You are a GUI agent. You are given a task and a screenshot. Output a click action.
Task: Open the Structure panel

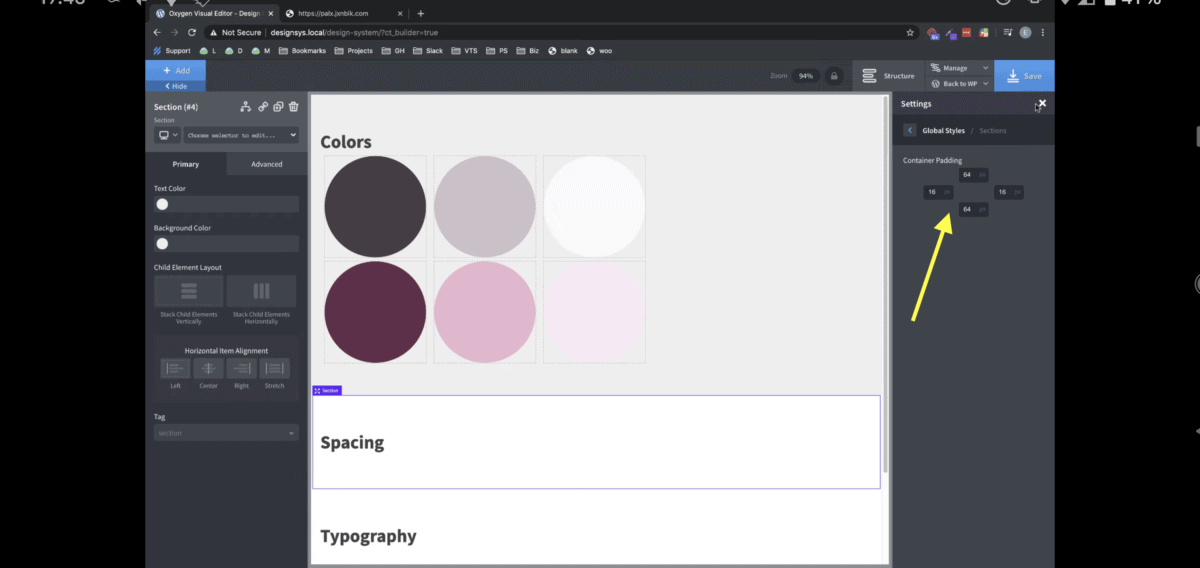(x=888, y=76)
